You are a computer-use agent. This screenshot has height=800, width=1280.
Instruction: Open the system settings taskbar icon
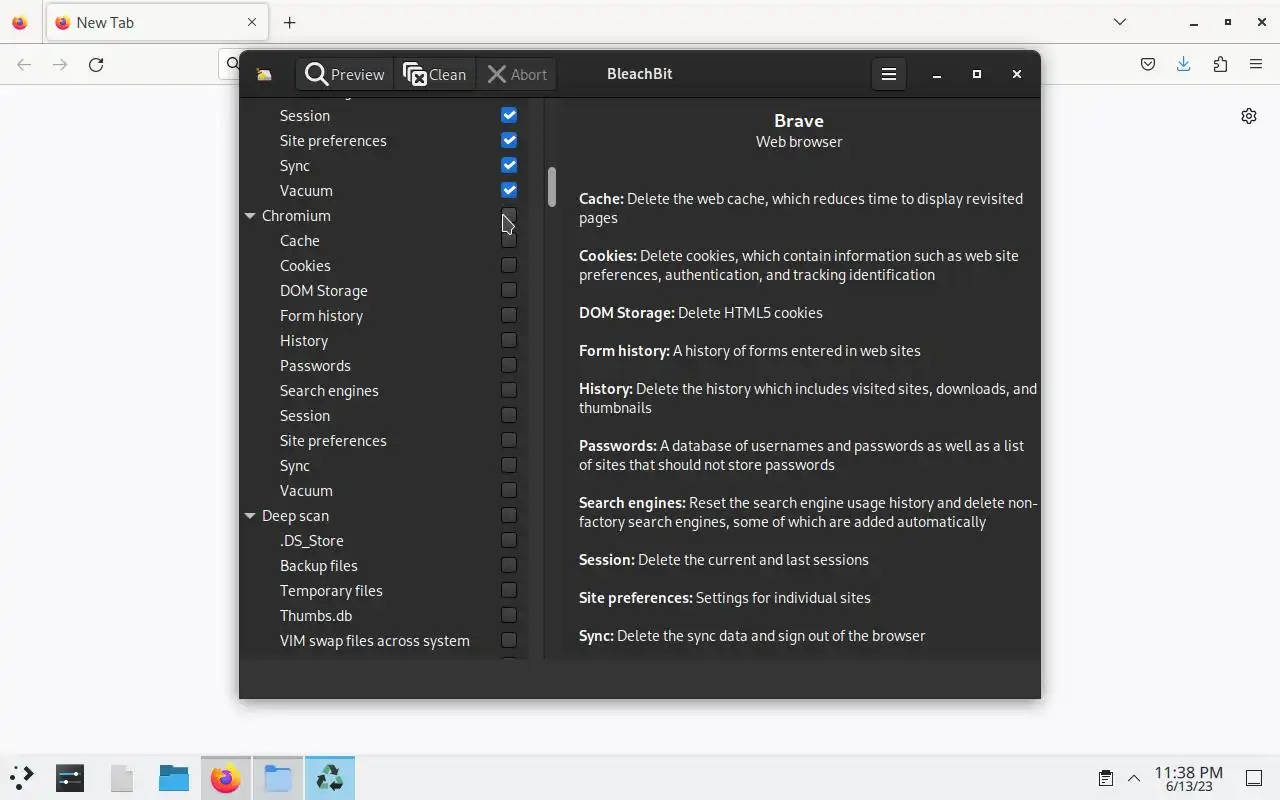click(70, 778)
